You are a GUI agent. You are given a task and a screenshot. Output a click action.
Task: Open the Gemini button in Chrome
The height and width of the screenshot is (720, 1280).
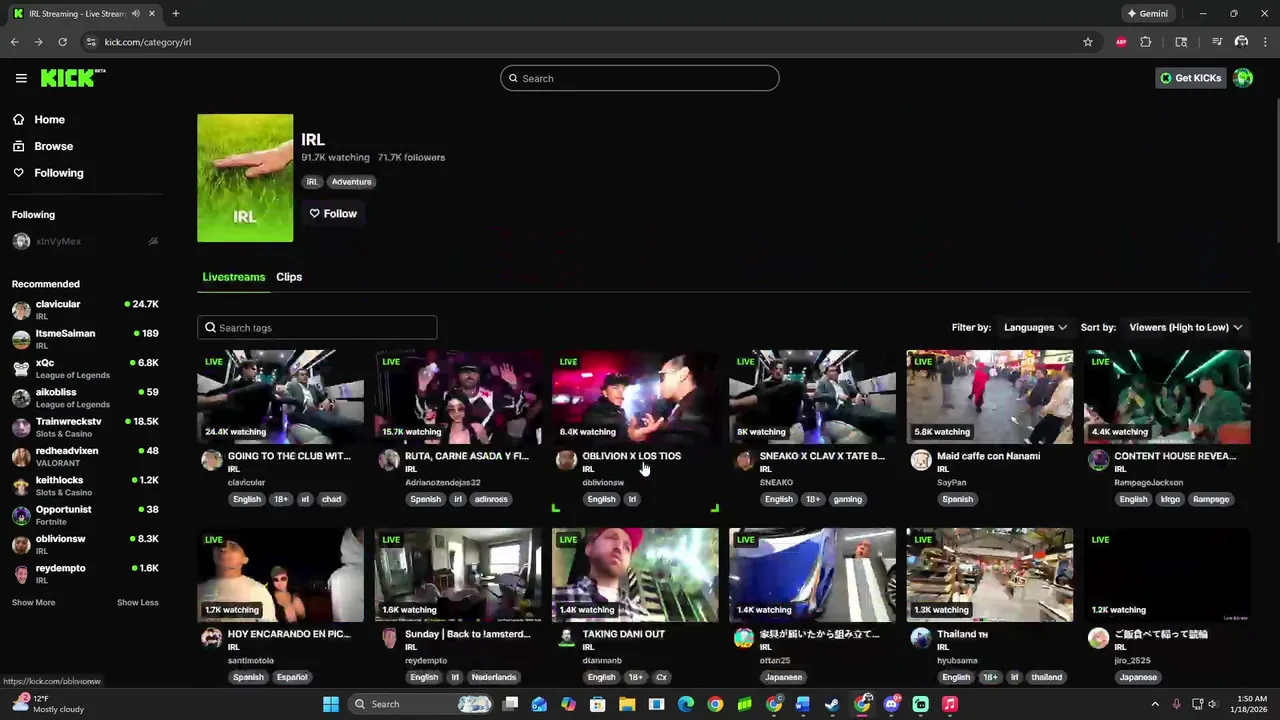click(x=1147, y=14)
